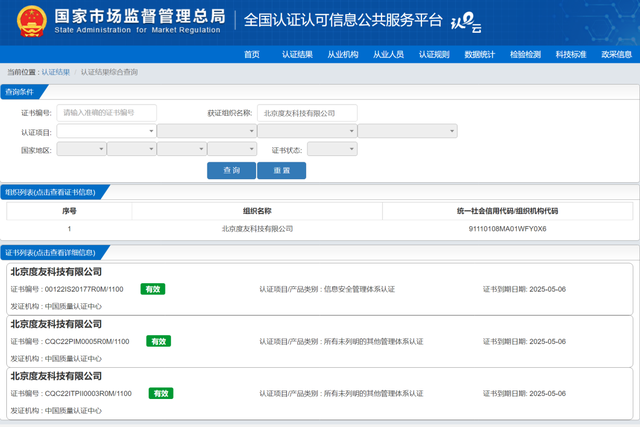Open the first 认证项目 dropdown
The width and height of the screenshot is (640, 427).
point(106,131)
